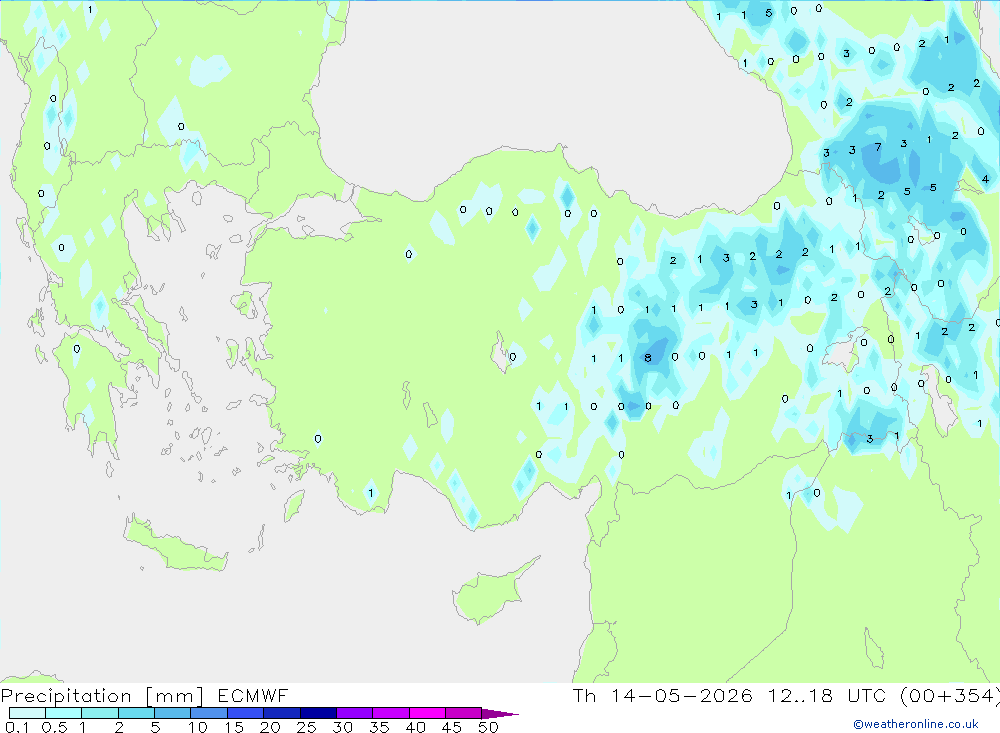Click the precipitation value 8 in eastern Turkey
Viewport: 1000px width, 733px height.
(x=648, y=358)
